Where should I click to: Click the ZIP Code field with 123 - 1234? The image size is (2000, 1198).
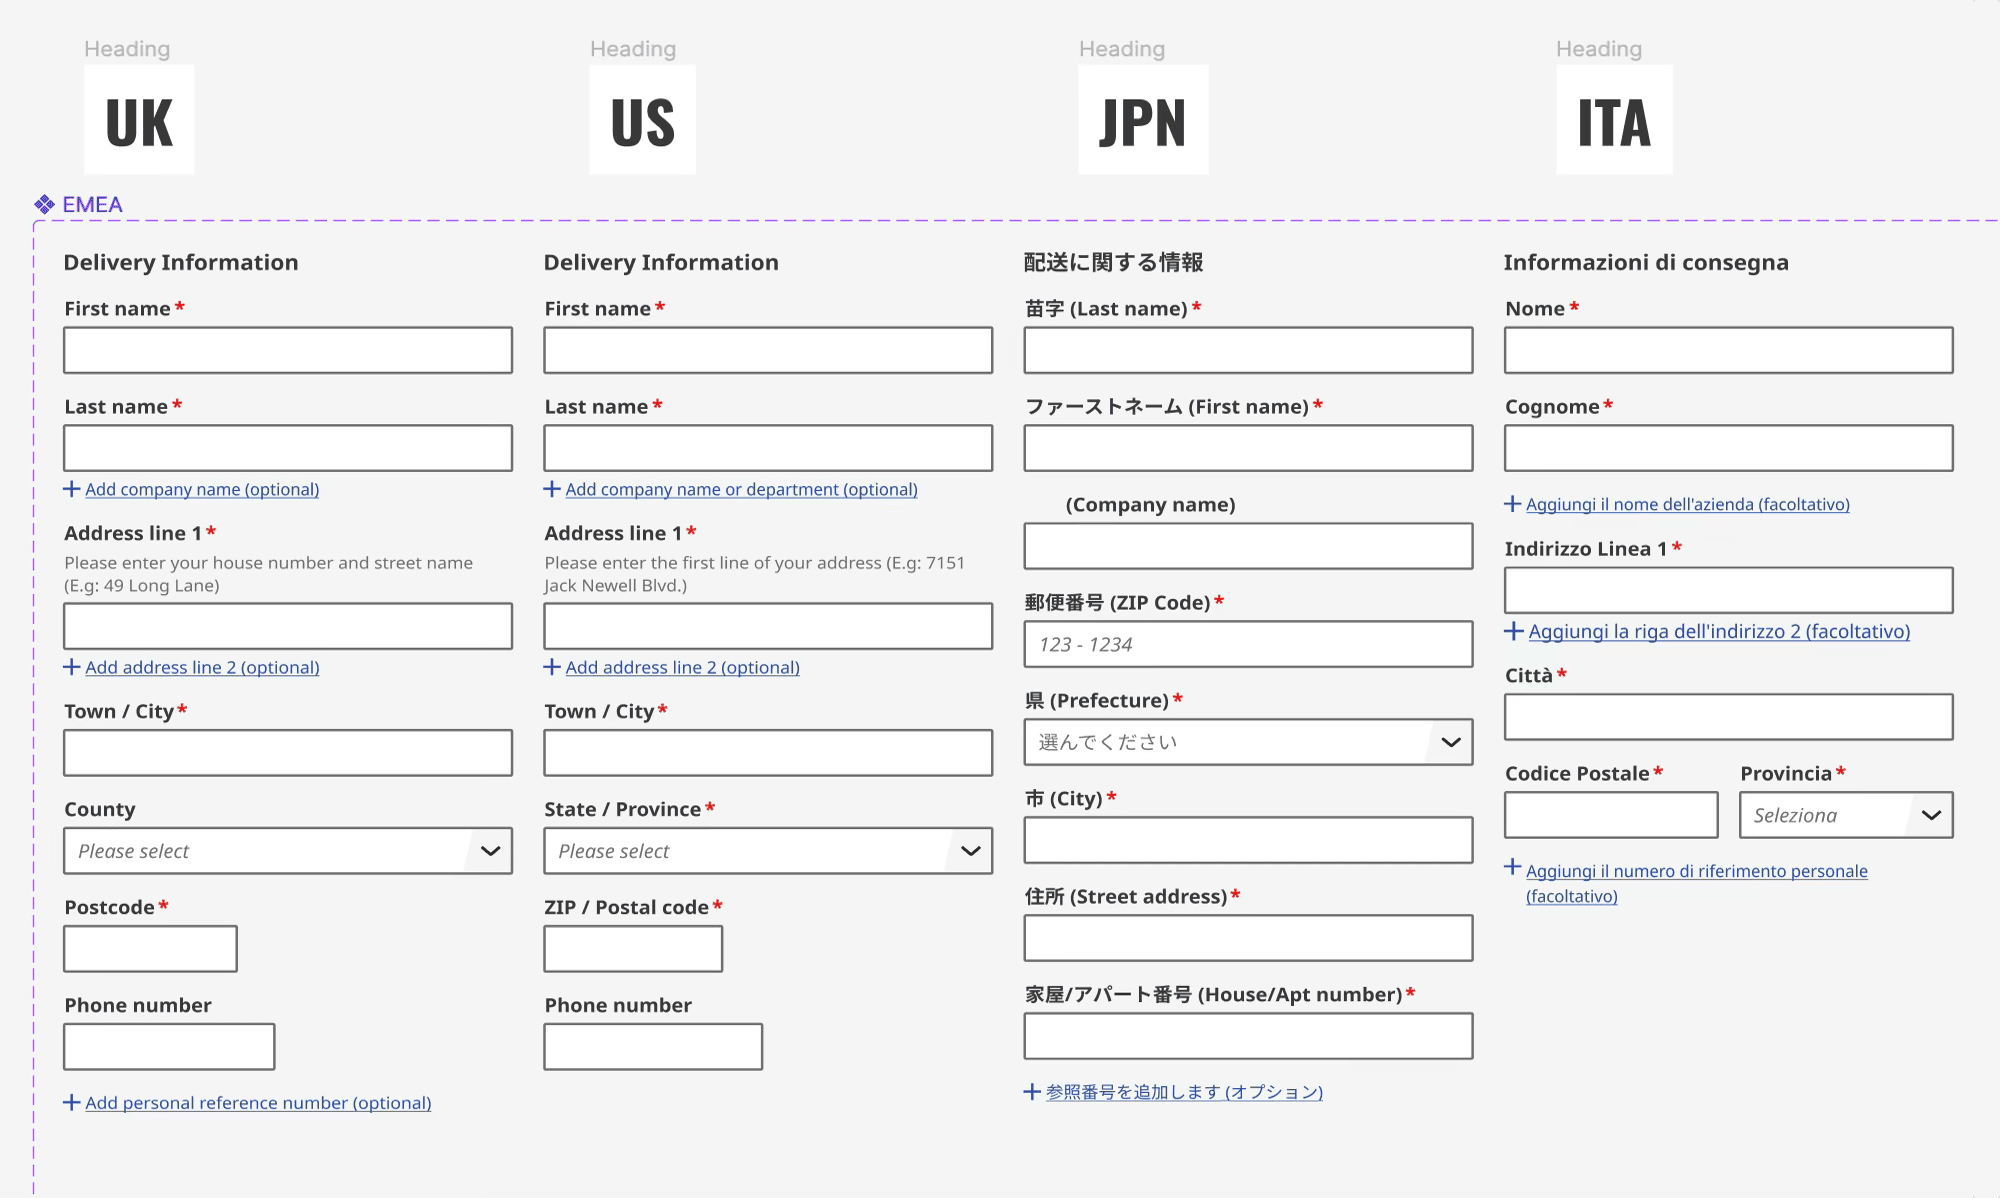[x=1247, y=644]
